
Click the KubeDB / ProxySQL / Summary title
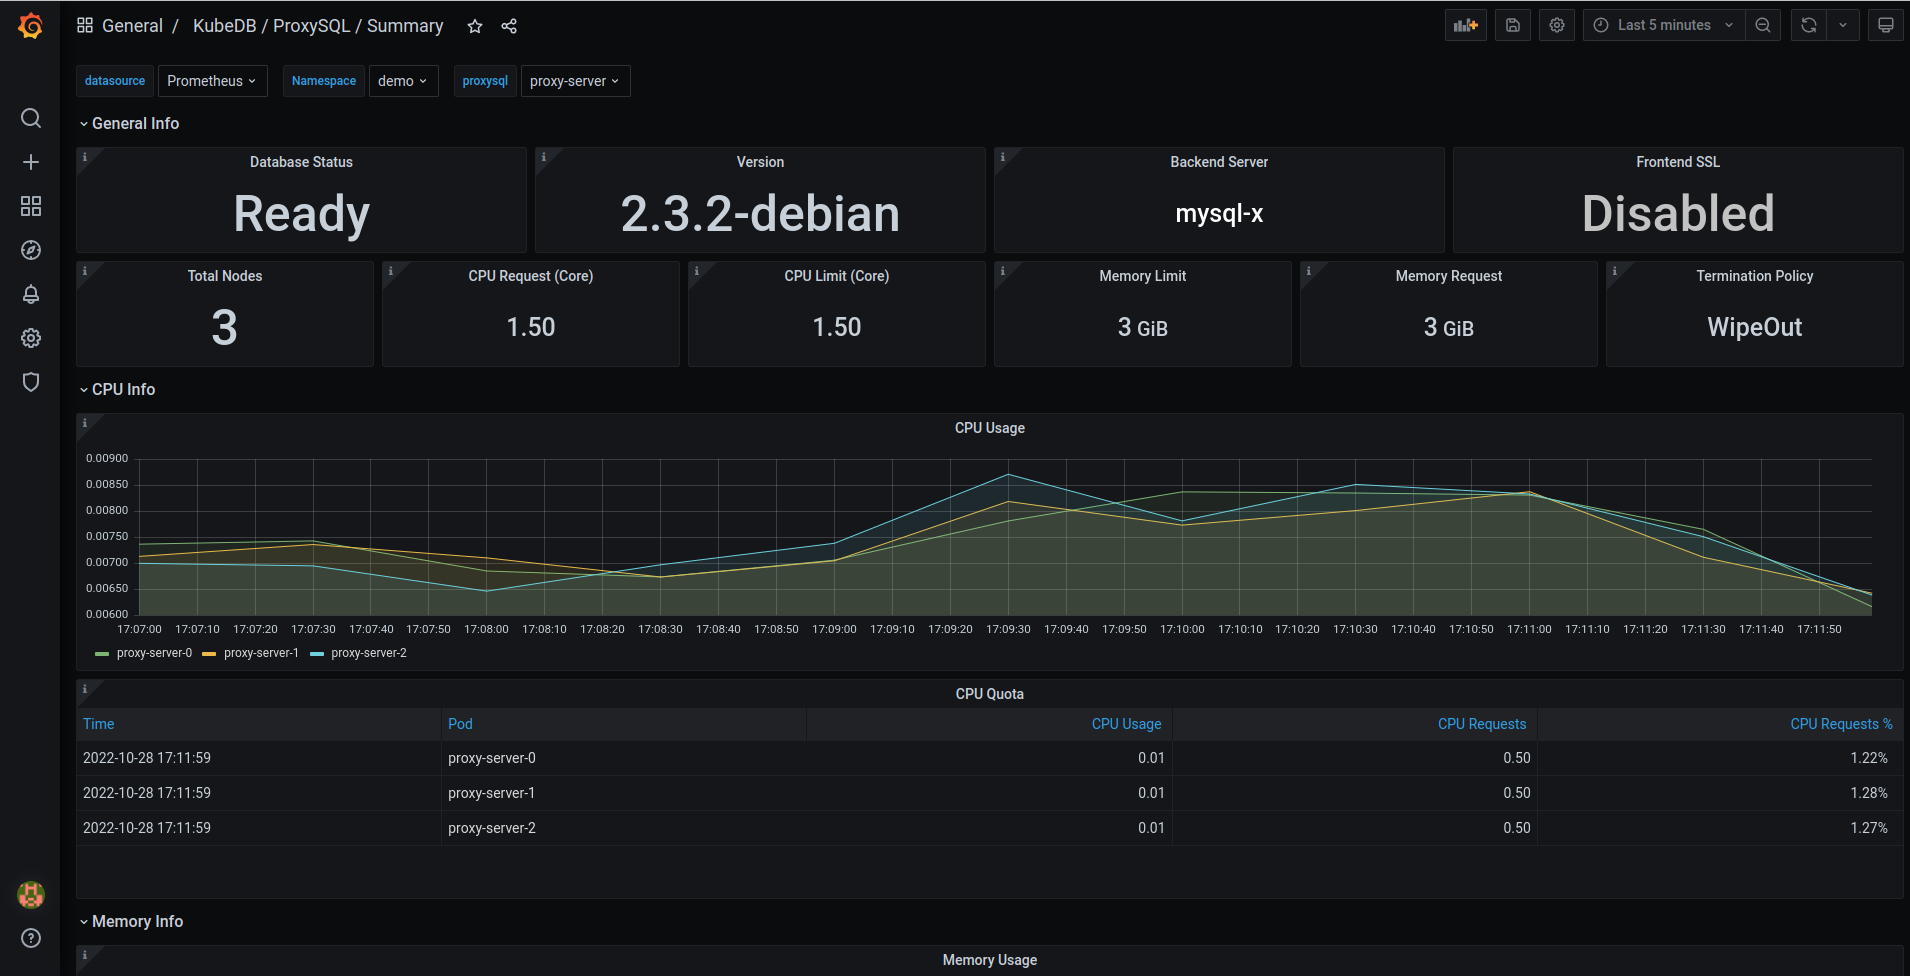[318, 26]
